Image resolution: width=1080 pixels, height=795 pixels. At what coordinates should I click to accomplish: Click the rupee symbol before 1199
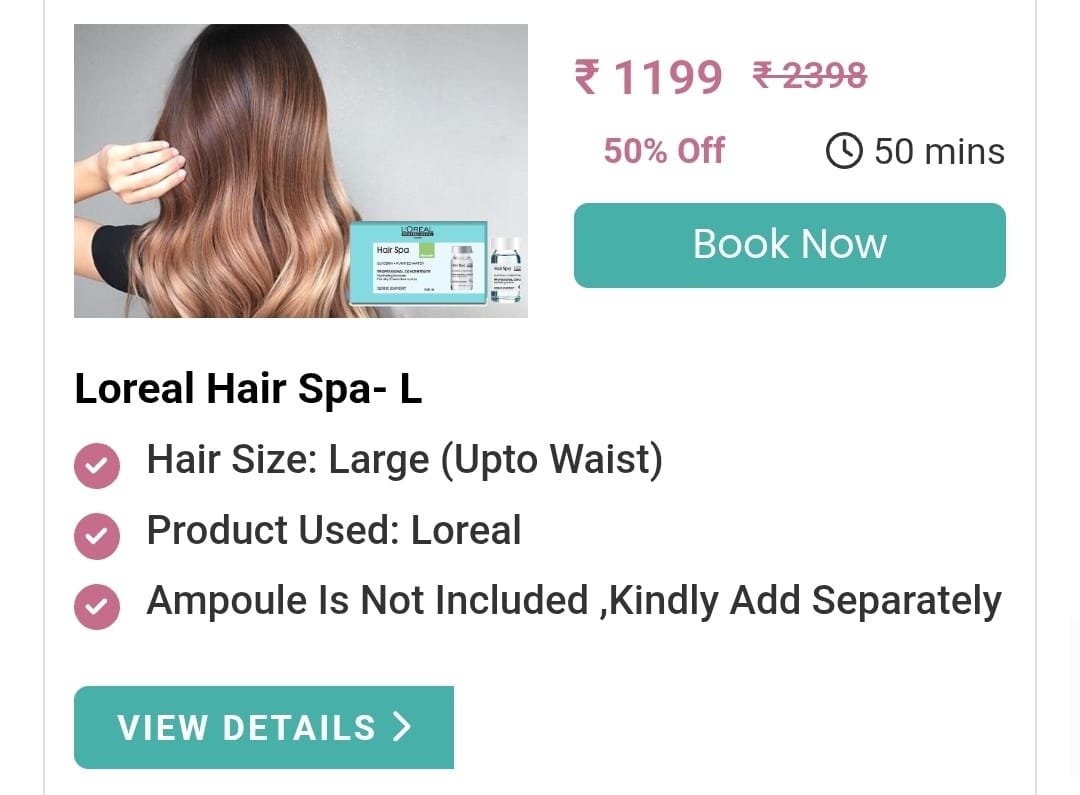tap(587, 76)
